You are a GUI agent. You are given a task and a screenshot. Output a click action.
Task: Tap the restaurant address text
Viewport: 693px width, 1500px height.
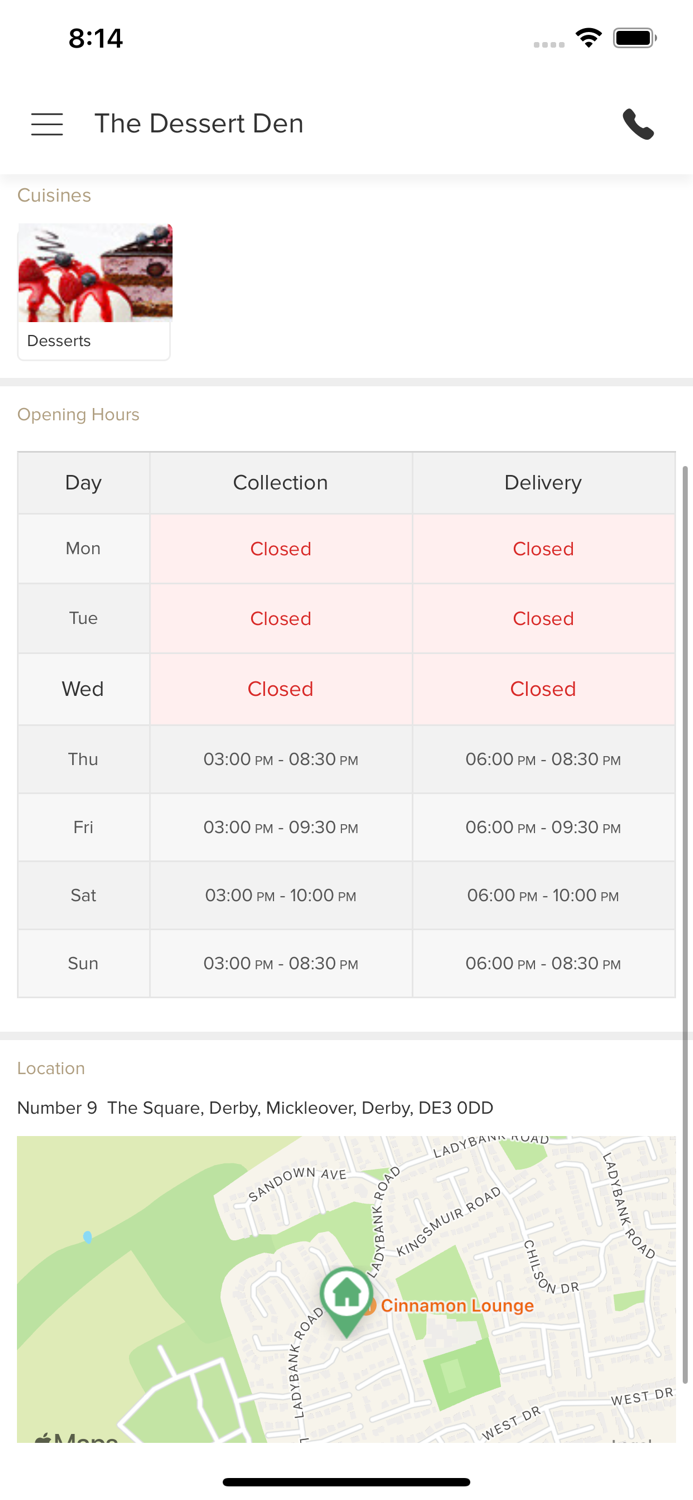click(255, 1108)
